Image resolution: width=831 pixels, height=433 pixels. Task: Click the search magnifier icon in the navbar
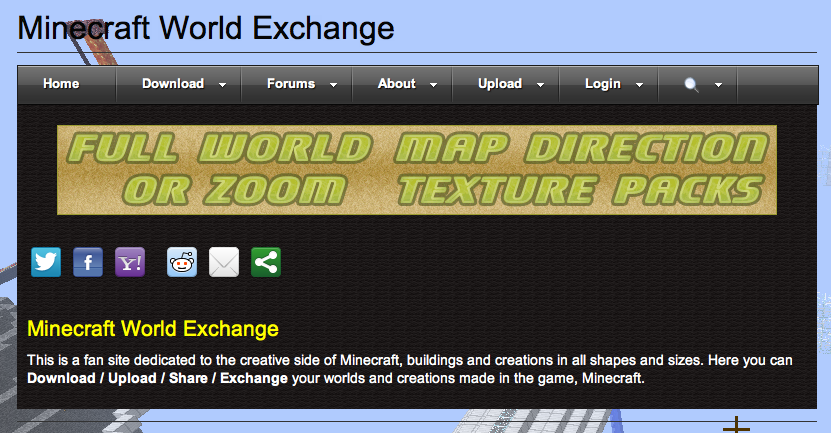coord(691,84)
